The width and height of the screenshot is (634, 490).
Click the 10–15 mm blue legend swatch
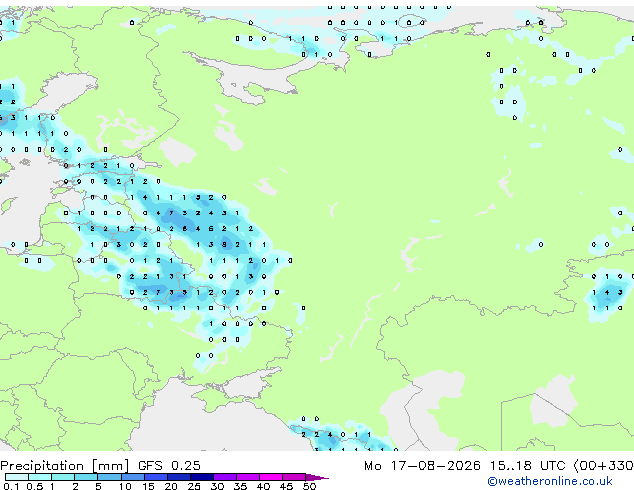click(133, 477)
